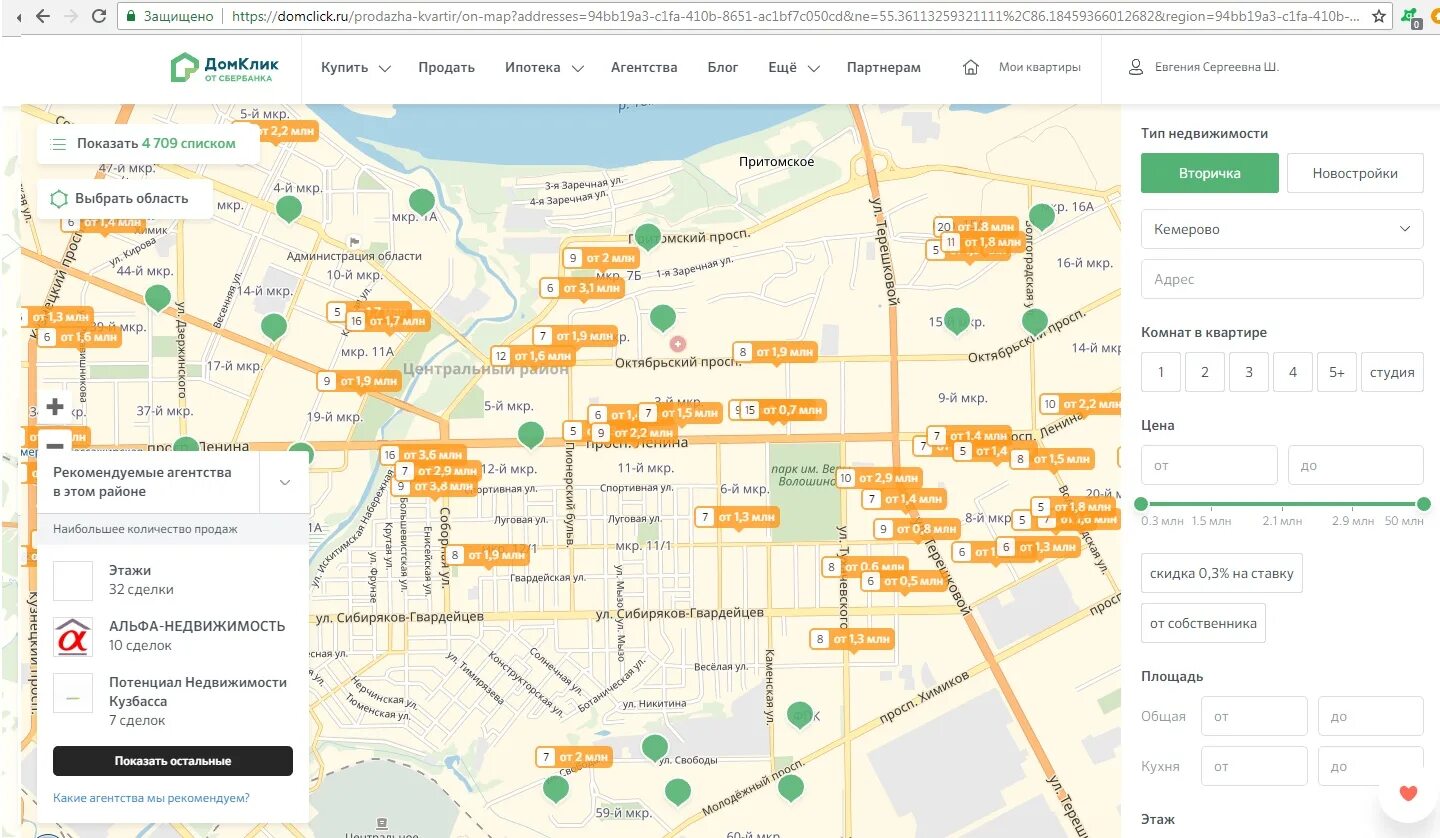Screen dimensions: 1440x838
Task: Toggle the от собственника filter
Action: 1203,623
